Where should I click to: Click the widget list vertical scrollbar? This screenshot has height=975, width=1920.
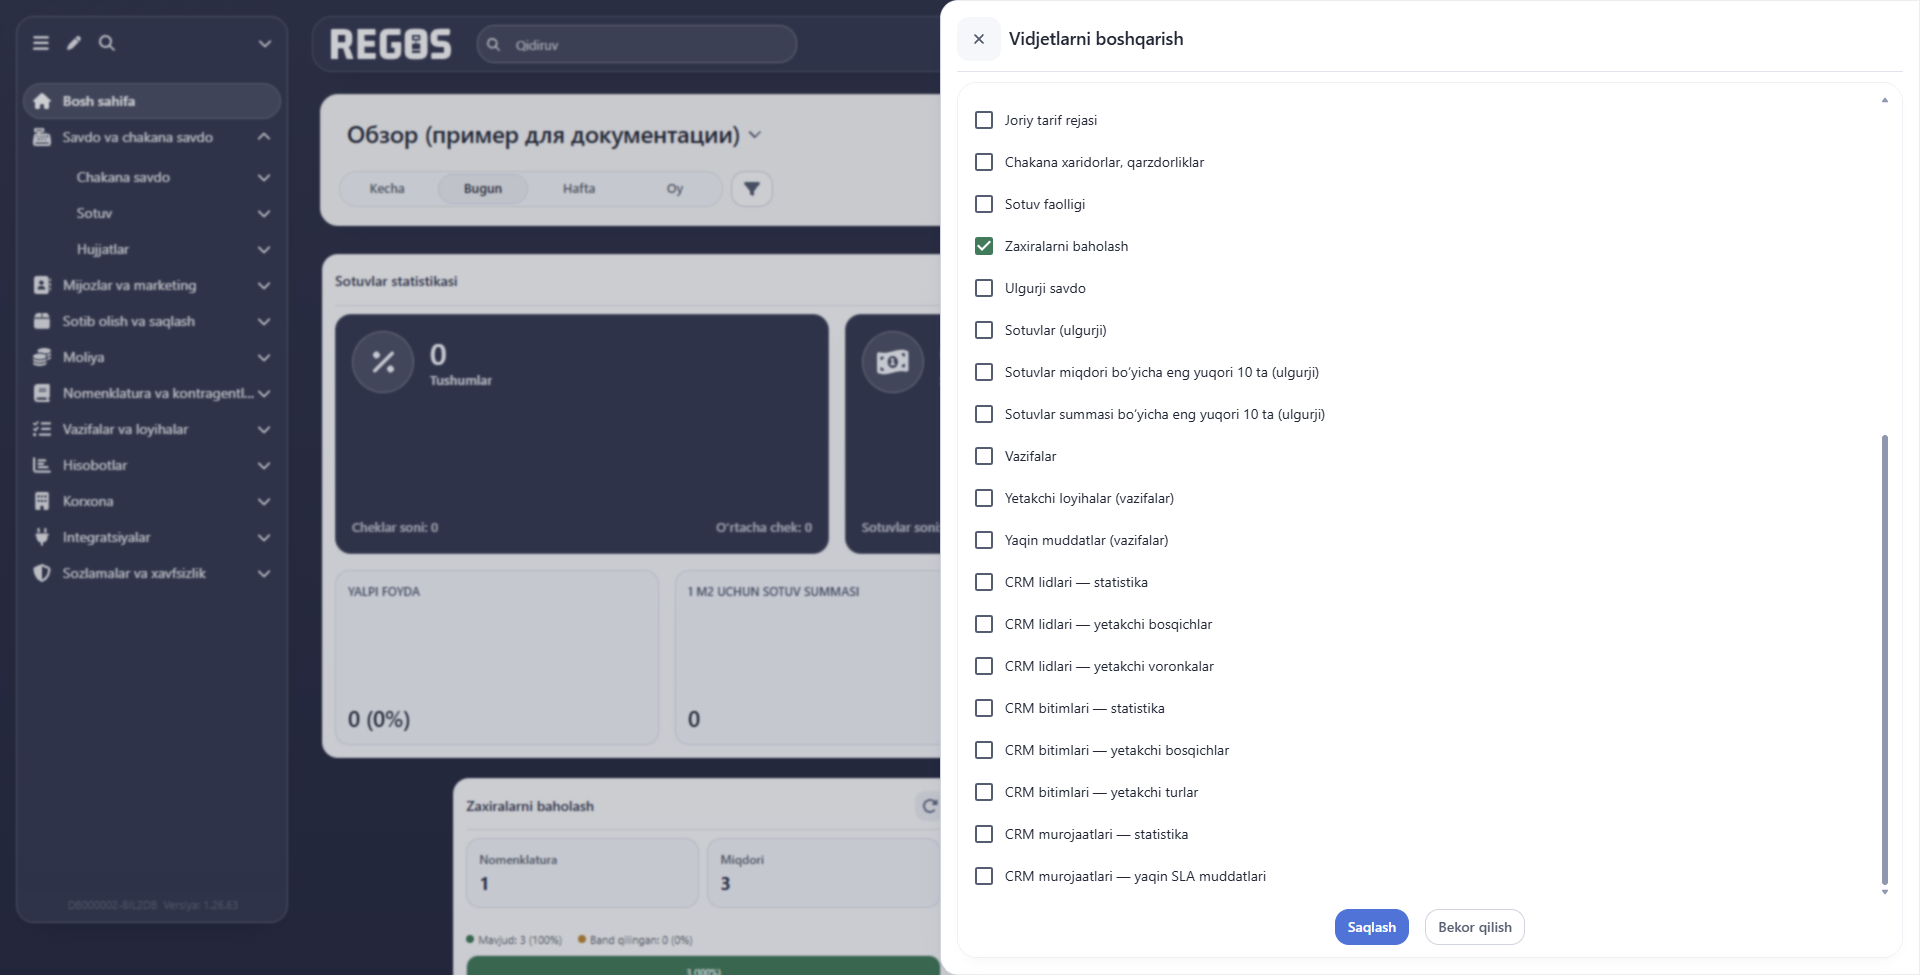(1885, 660)
